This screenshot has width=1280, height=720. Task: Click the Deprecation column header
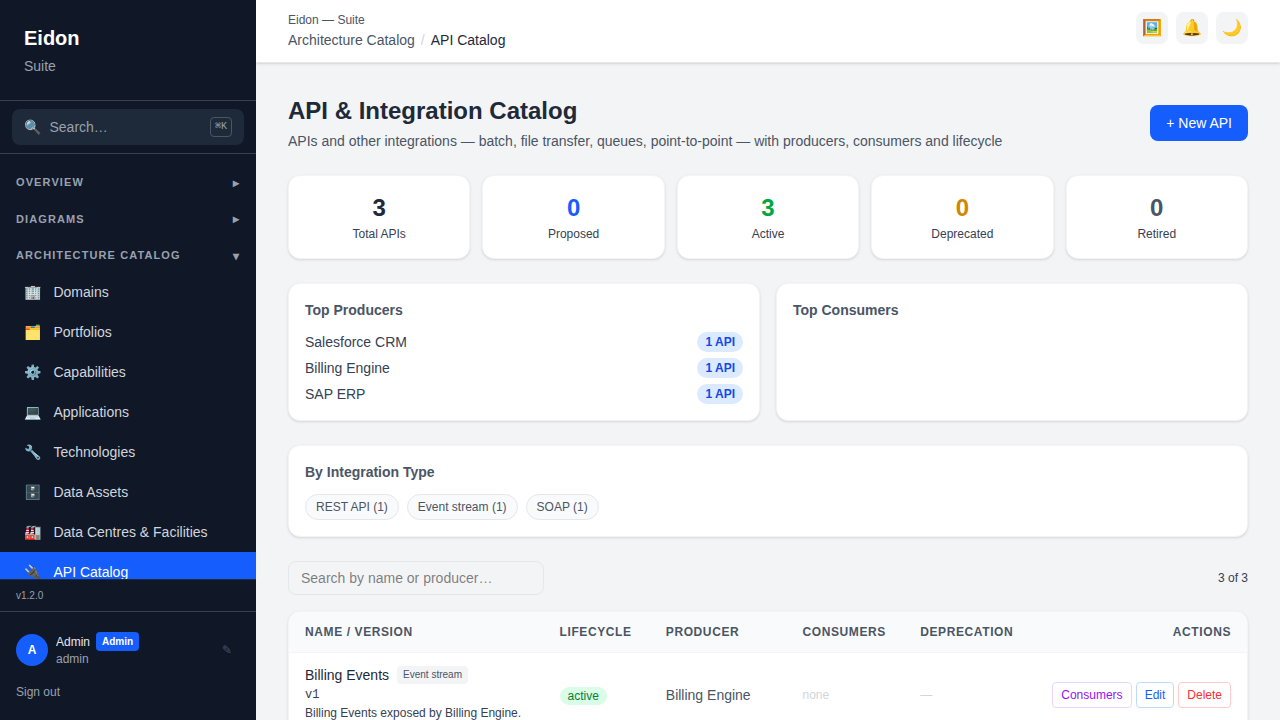pyautogui.click(x=967, y=632)
